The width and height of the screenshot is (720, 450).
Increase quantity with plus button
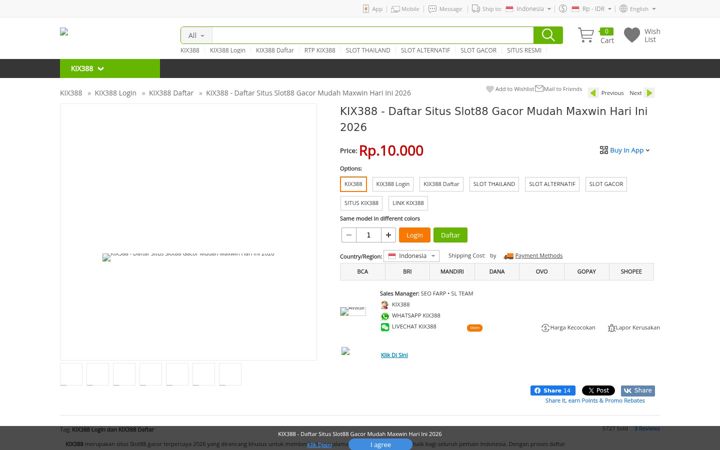pyautogui.click(x=388, y=235)
